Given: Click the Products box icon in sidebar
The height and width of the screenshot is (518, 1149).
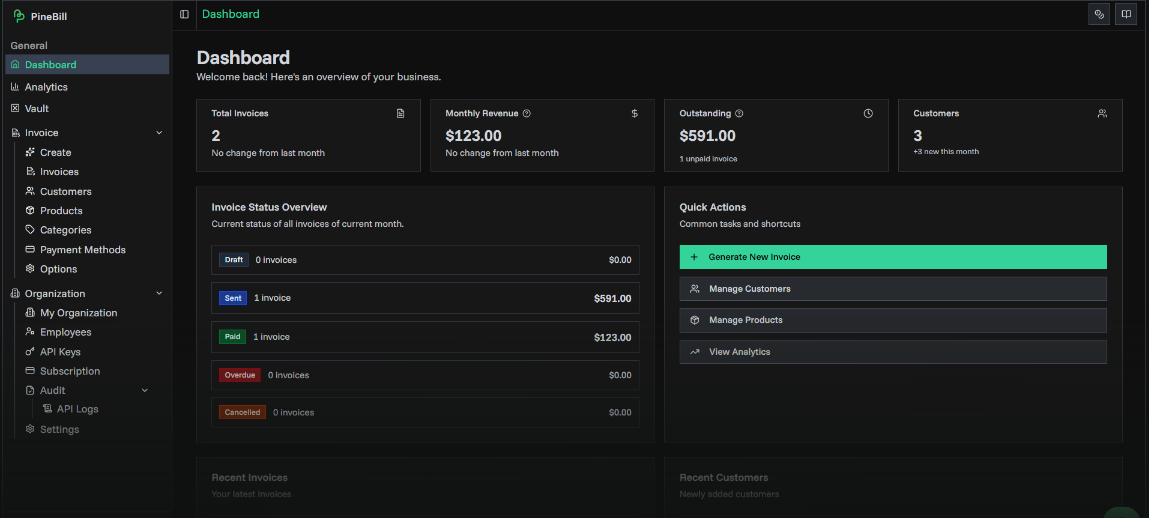Looking at the screenshot, I should click(30, 210).
